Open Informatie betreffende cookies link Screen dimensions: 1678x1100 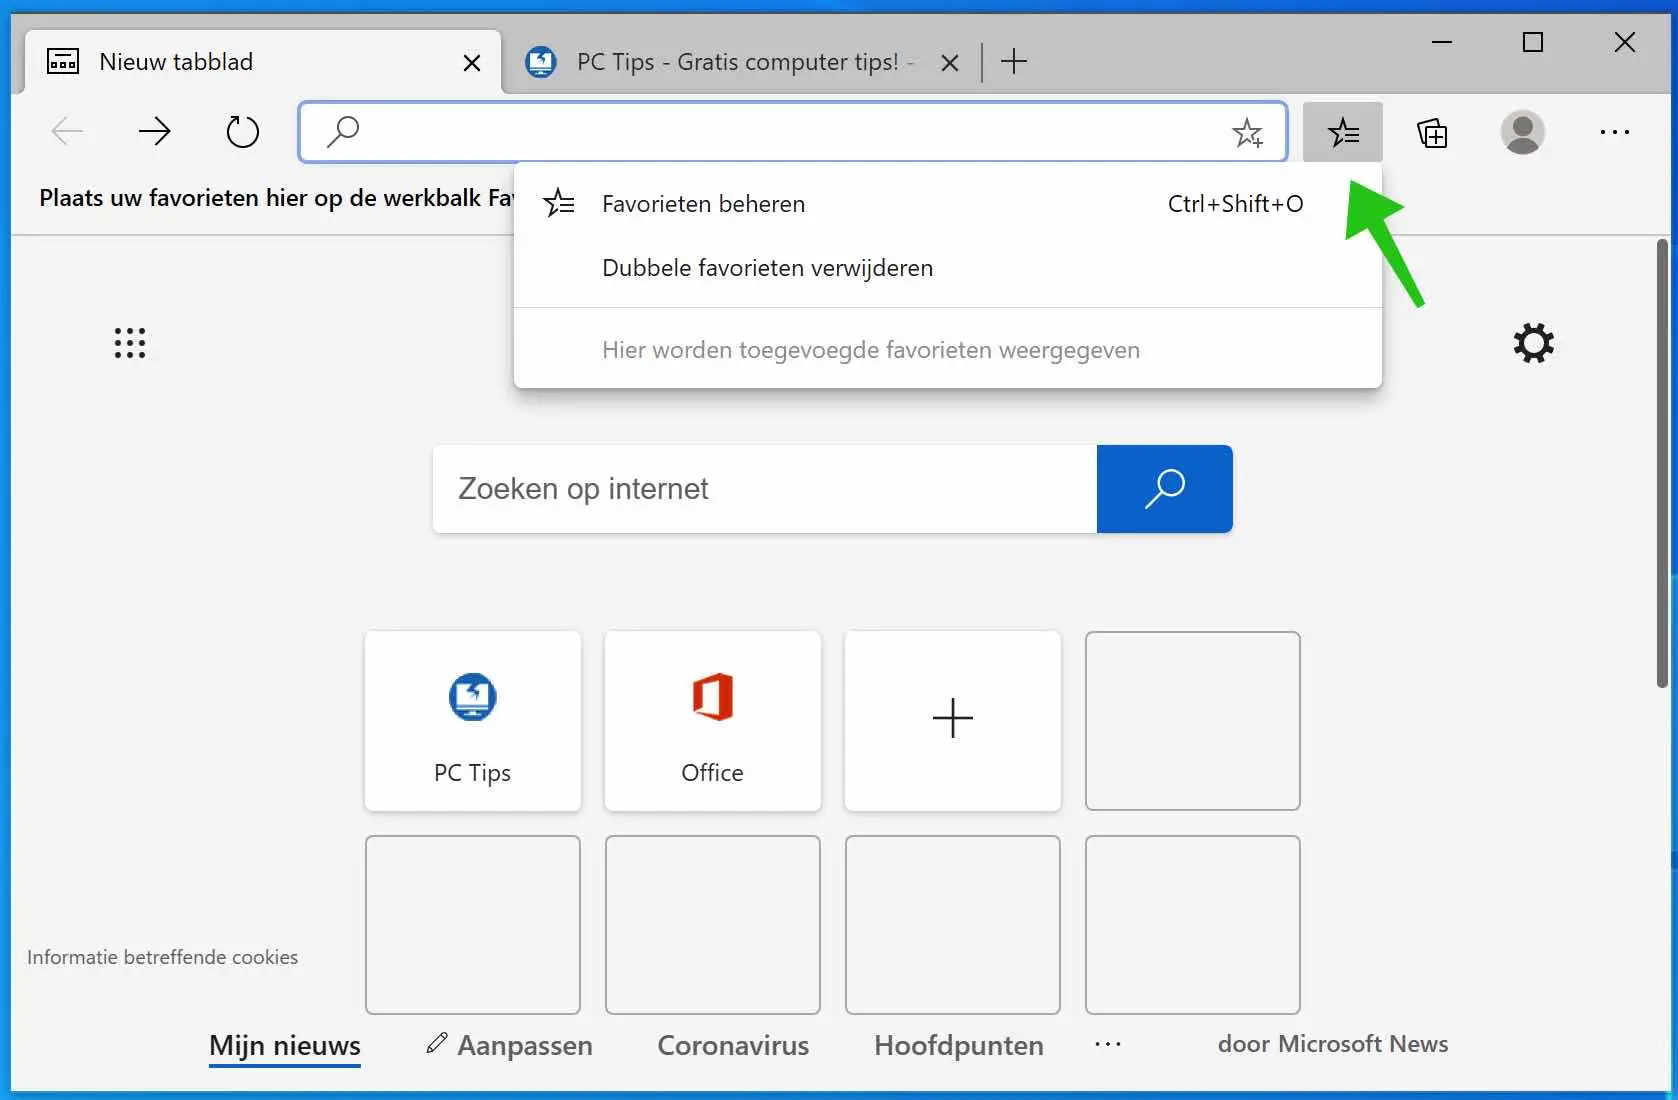[x=162, y=957]
